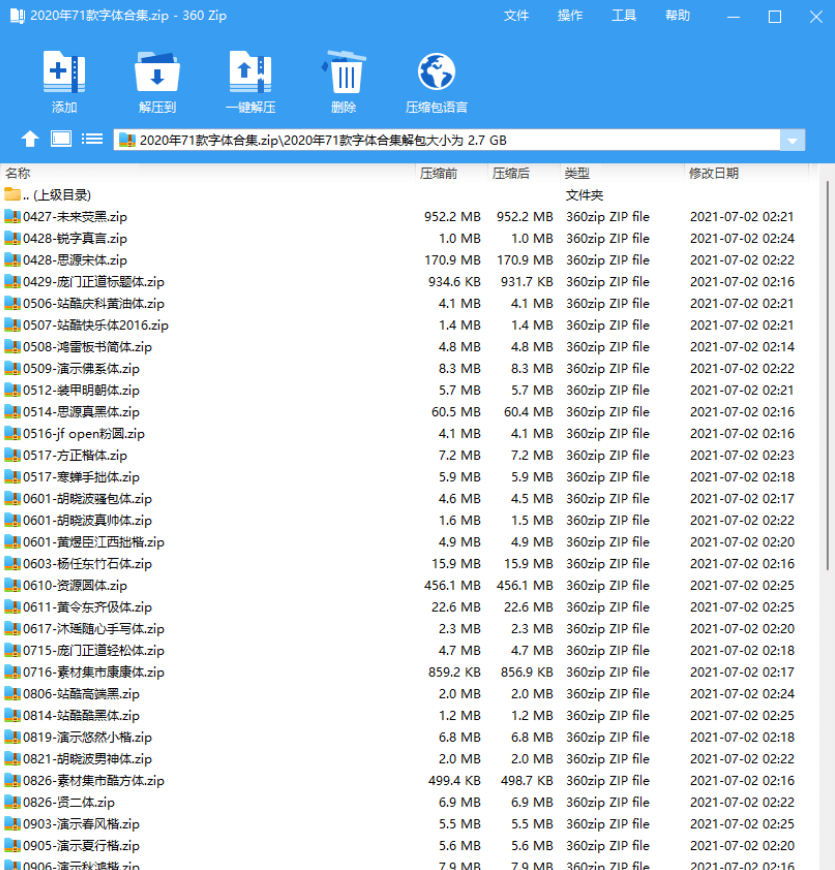Open the 帮助 menu
The height and width of the screenshot is (870, 835).
(677, 16)
